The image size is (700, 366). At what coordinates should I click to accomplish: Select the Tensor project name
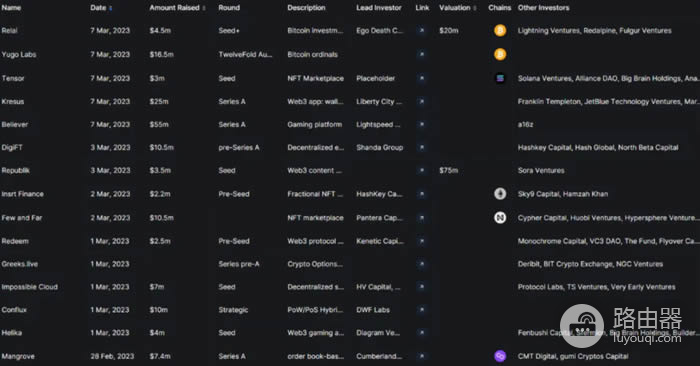(13, 78)
